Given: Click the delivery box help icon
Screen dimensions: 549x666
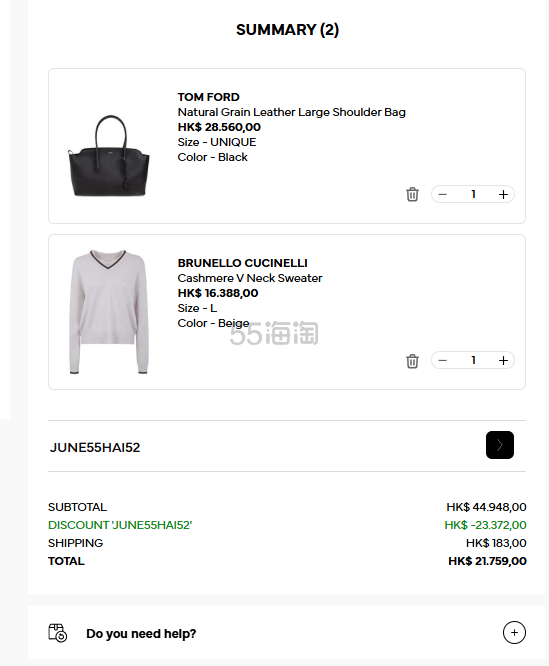Looking at the screenshot, I should click(x=58, y=632).
